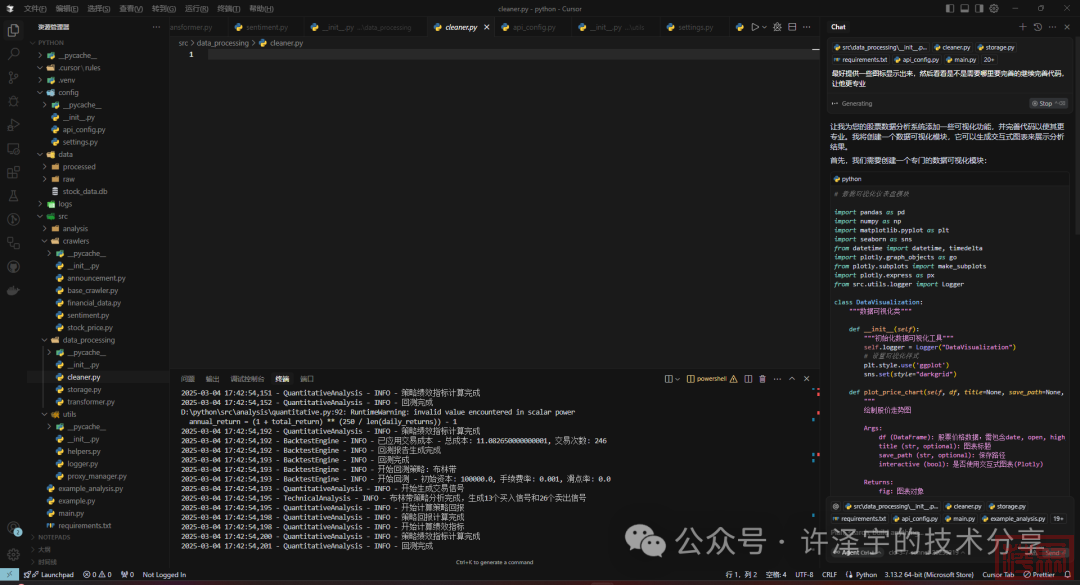Click the 20+ context files chip
The height and width of the screenshot is (585, 1080).
988,60
